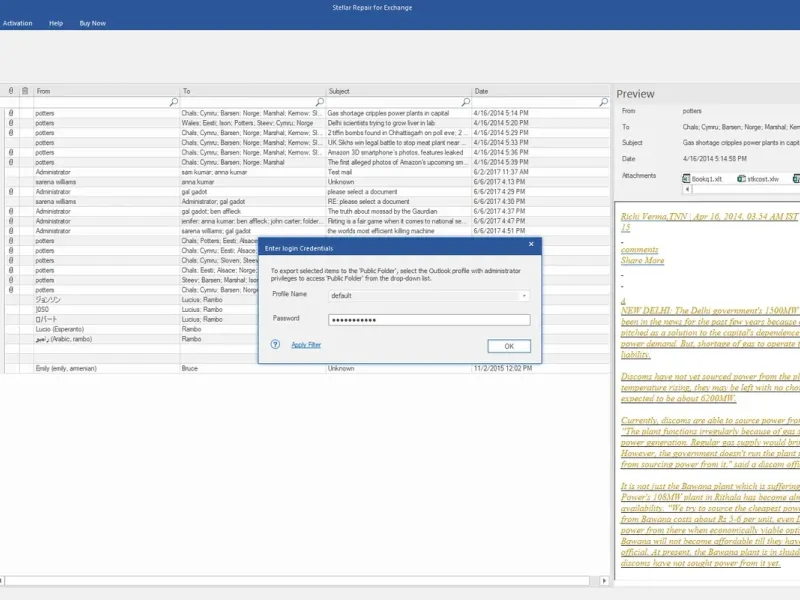Click the Share More link in preview
Screen dimensions: 800x600
point(642,260)
